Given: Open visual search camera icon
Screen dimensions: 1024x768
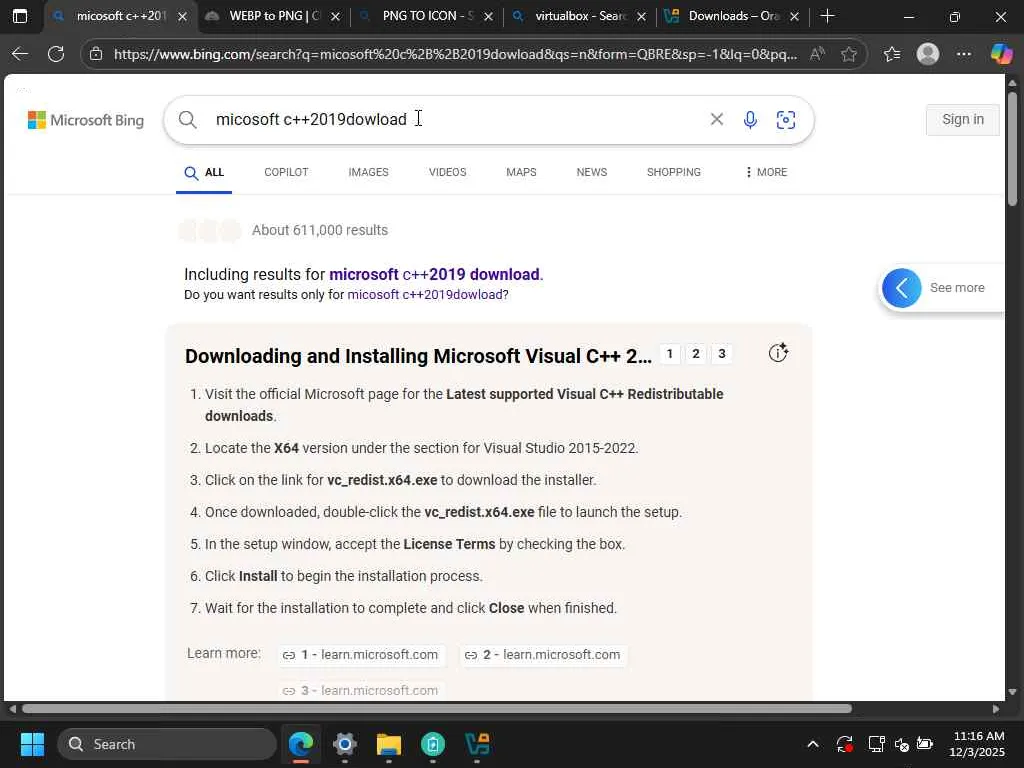Looking at the screenshot, I should click(x=786, y=120).
